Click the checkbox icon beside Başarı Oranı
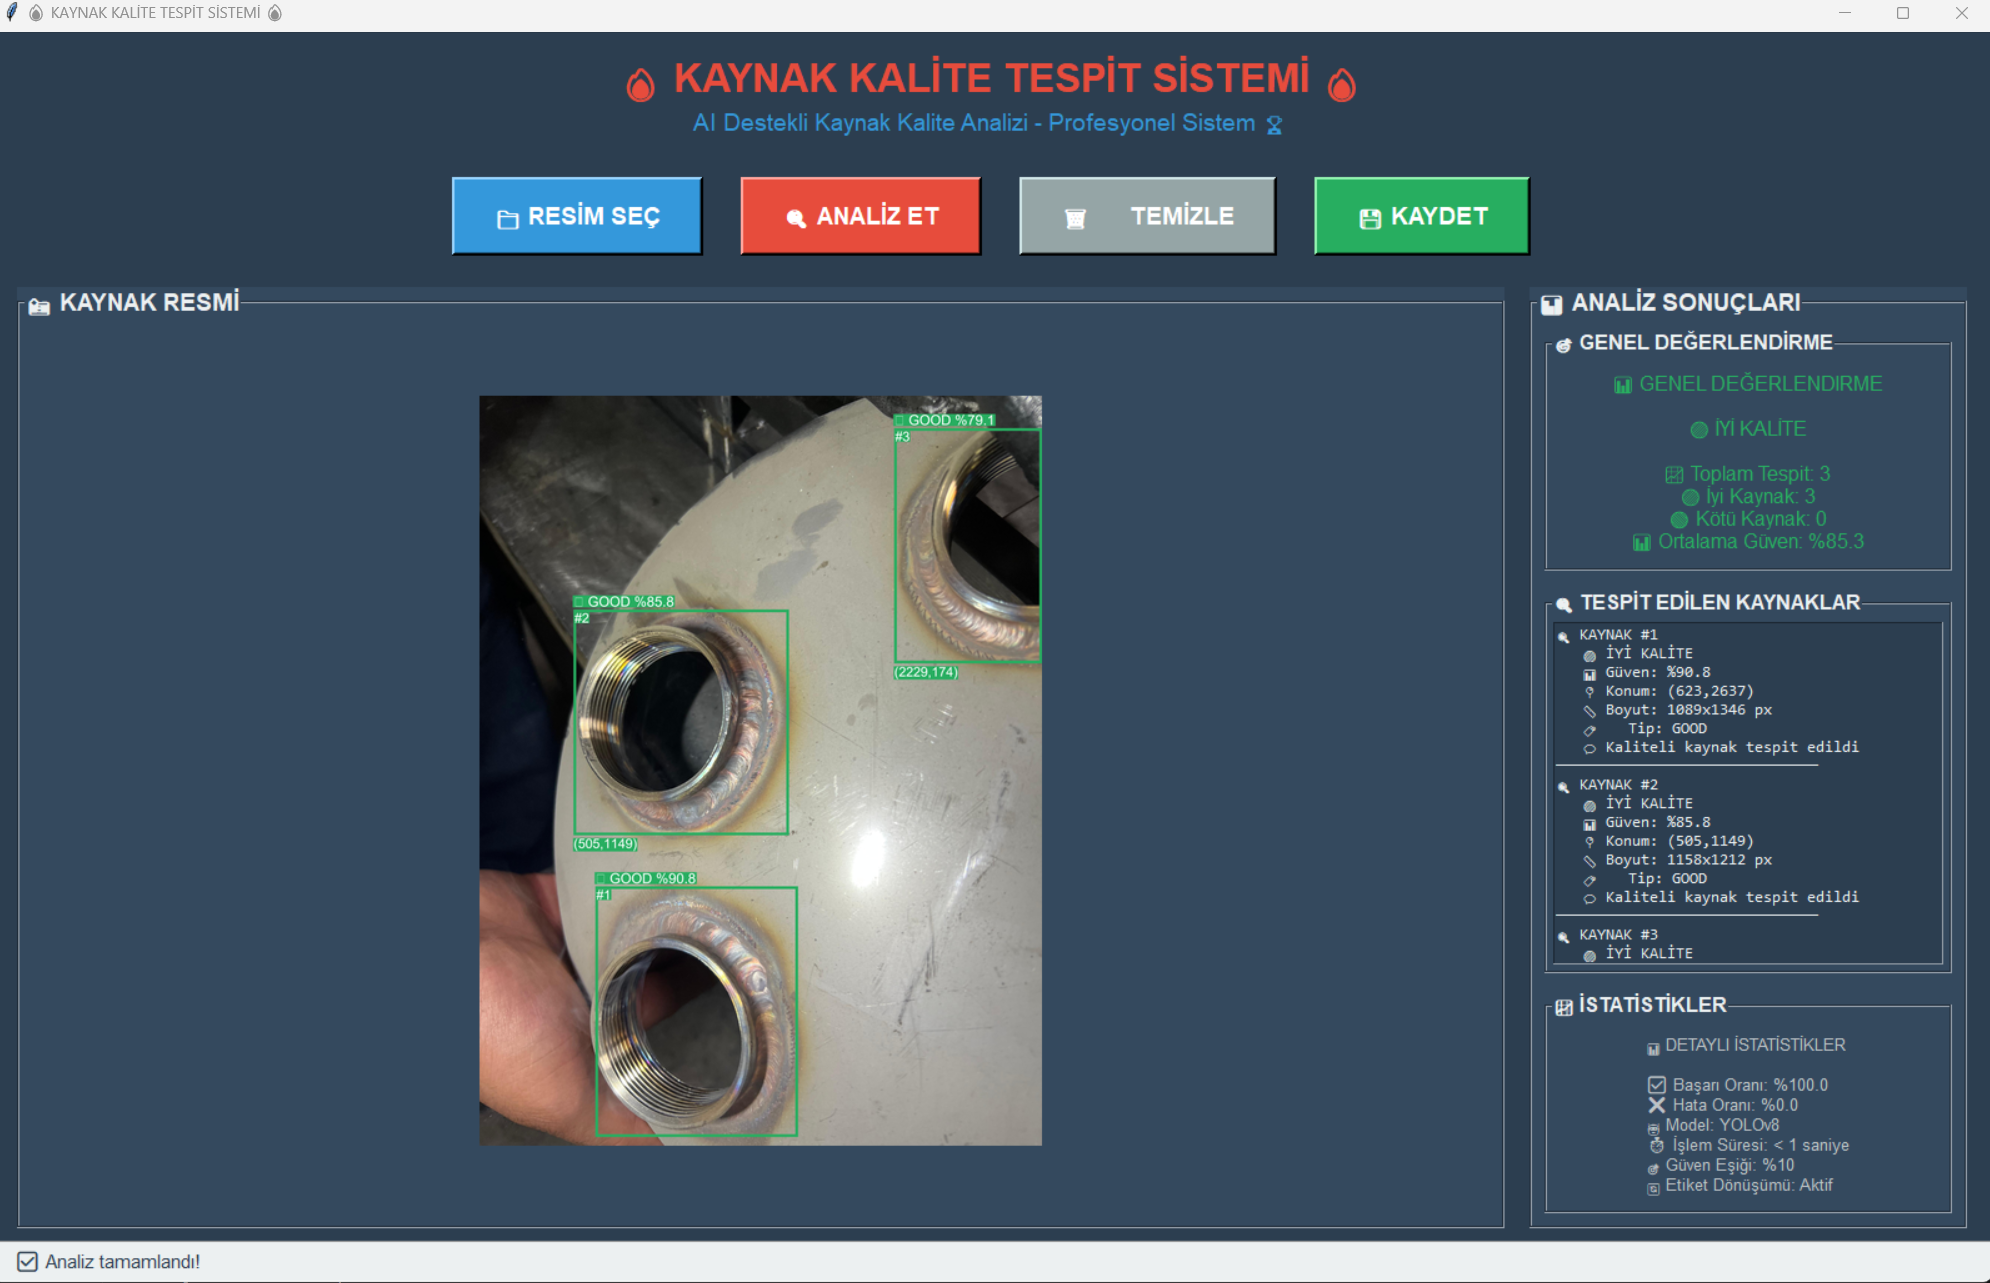1990x1283 pixels. tap(1657, 1085)
